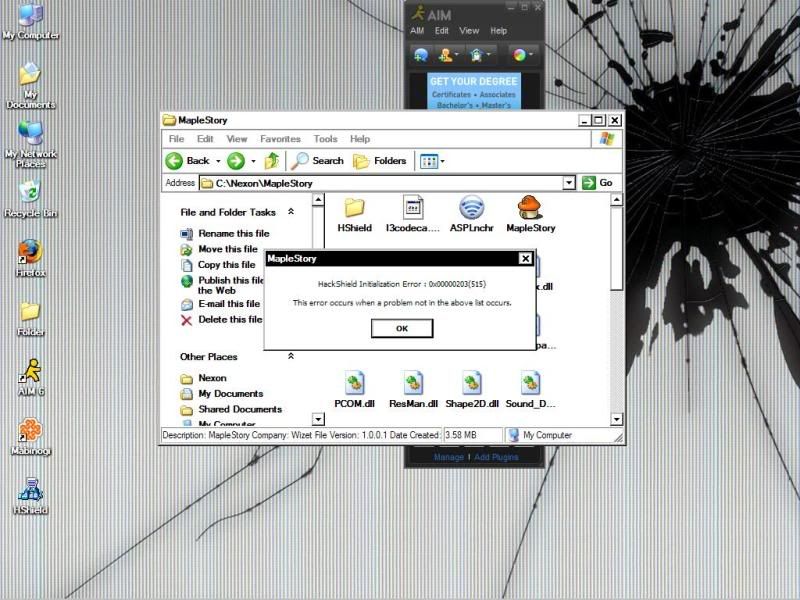This screenshot has height=600, width=800.
Task: Launch the Mabinogi desktop shortcut
Action: click(x=31, y=437)
